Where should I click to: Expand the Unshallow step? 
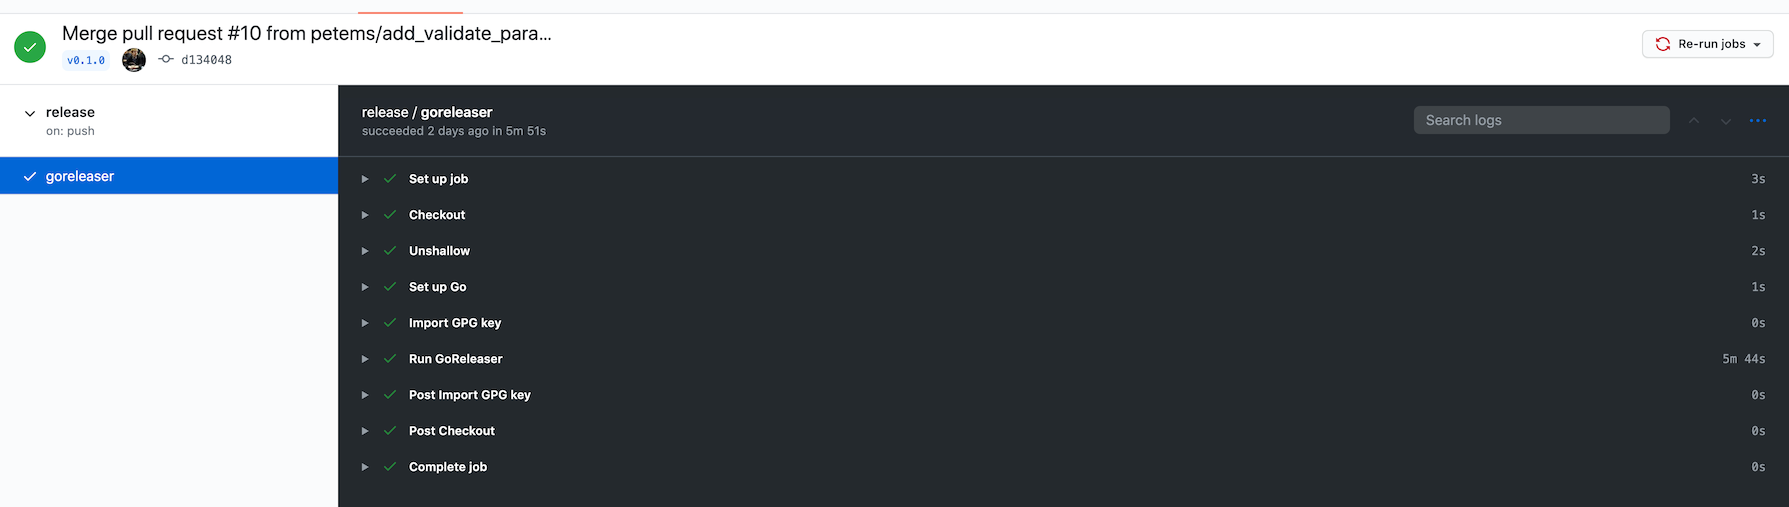pyautogui.click(x=1063, y=251)
